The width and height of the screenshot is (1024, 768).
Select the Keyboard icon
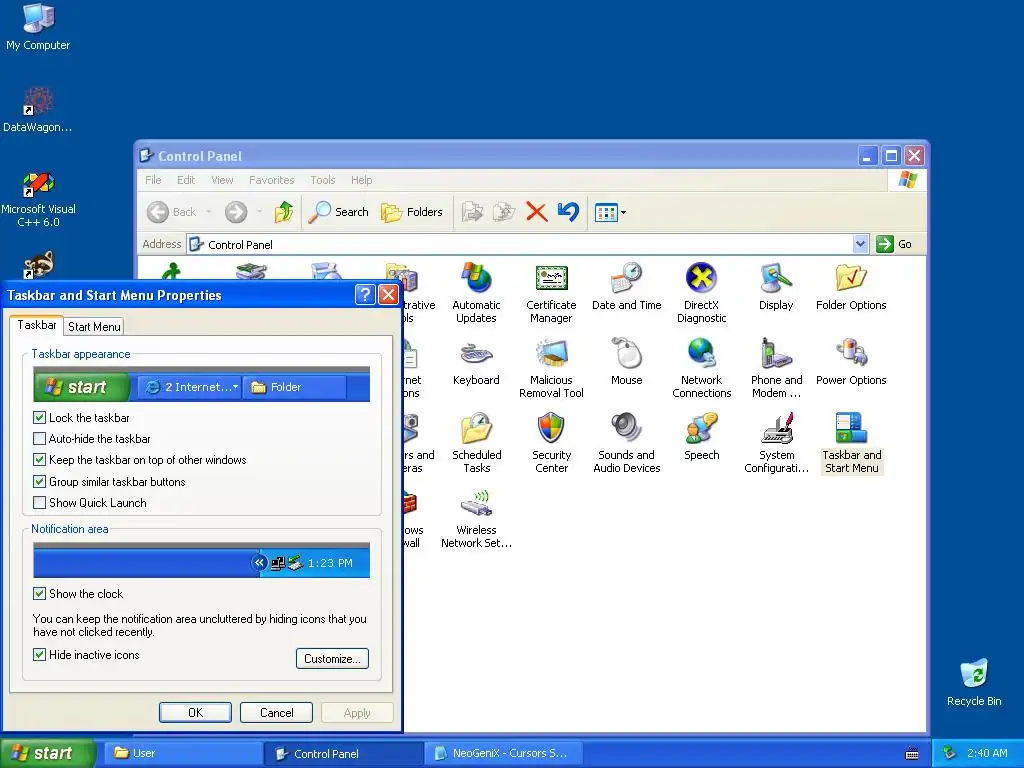(476, 362)
